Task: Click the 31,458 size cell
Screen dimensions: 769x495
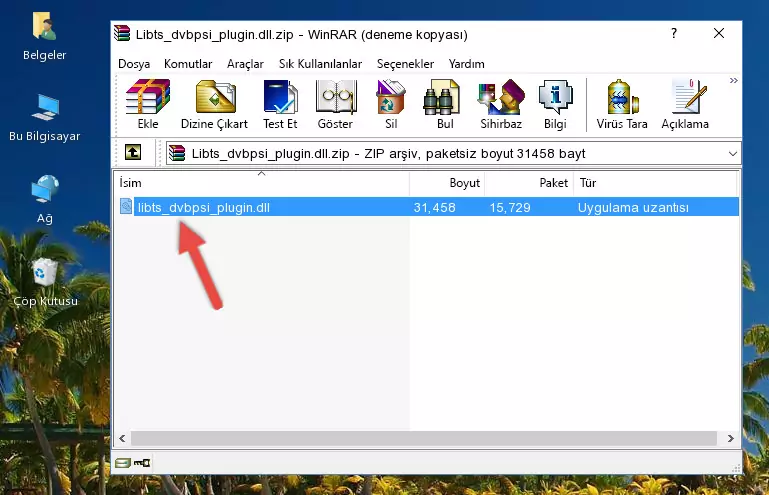Action: click(x=435, y=208)
